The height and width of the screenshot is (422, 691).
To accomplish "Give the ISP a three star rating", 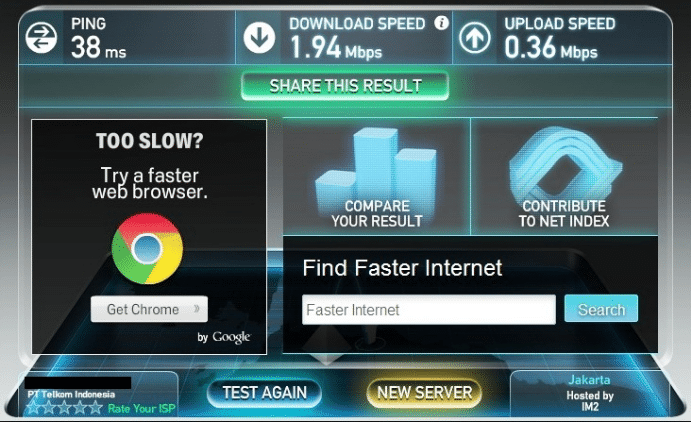I will pyautogui.click(x=65, y=408).
